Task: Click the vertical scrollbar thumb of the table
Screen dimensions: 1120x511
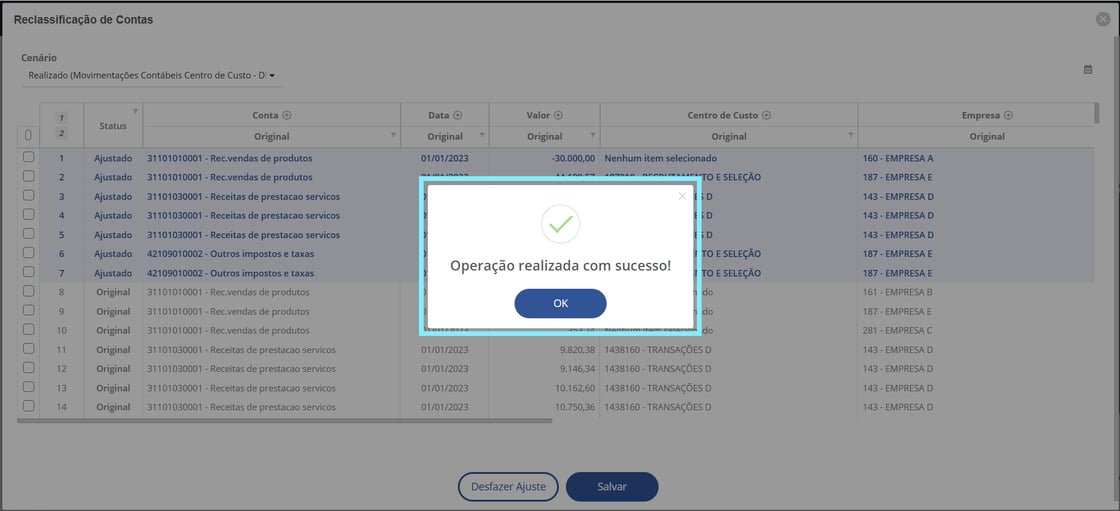Action: (1096, 114)
